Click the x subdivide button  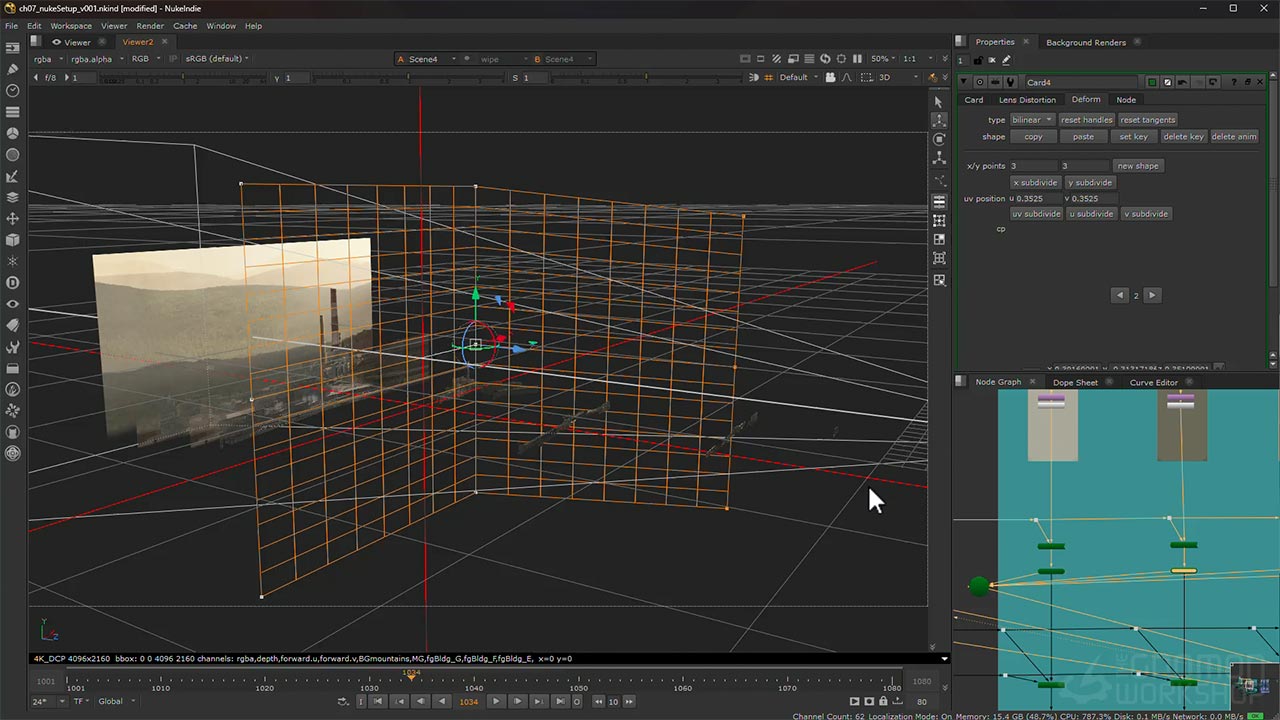pos(1034,183)
